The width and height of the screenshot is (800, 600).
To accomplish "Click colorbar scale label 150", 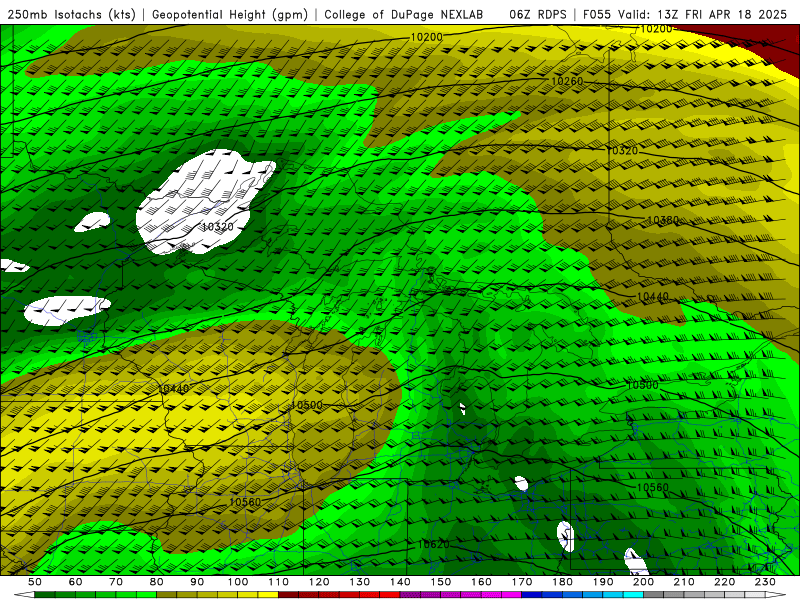I will [441, 582].
